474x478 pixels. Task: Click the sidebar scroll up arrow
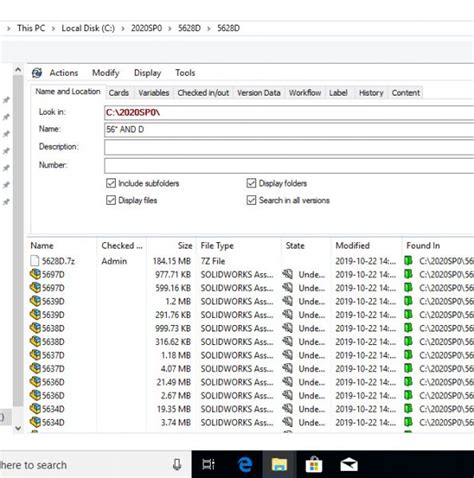[x=18, y=70]
